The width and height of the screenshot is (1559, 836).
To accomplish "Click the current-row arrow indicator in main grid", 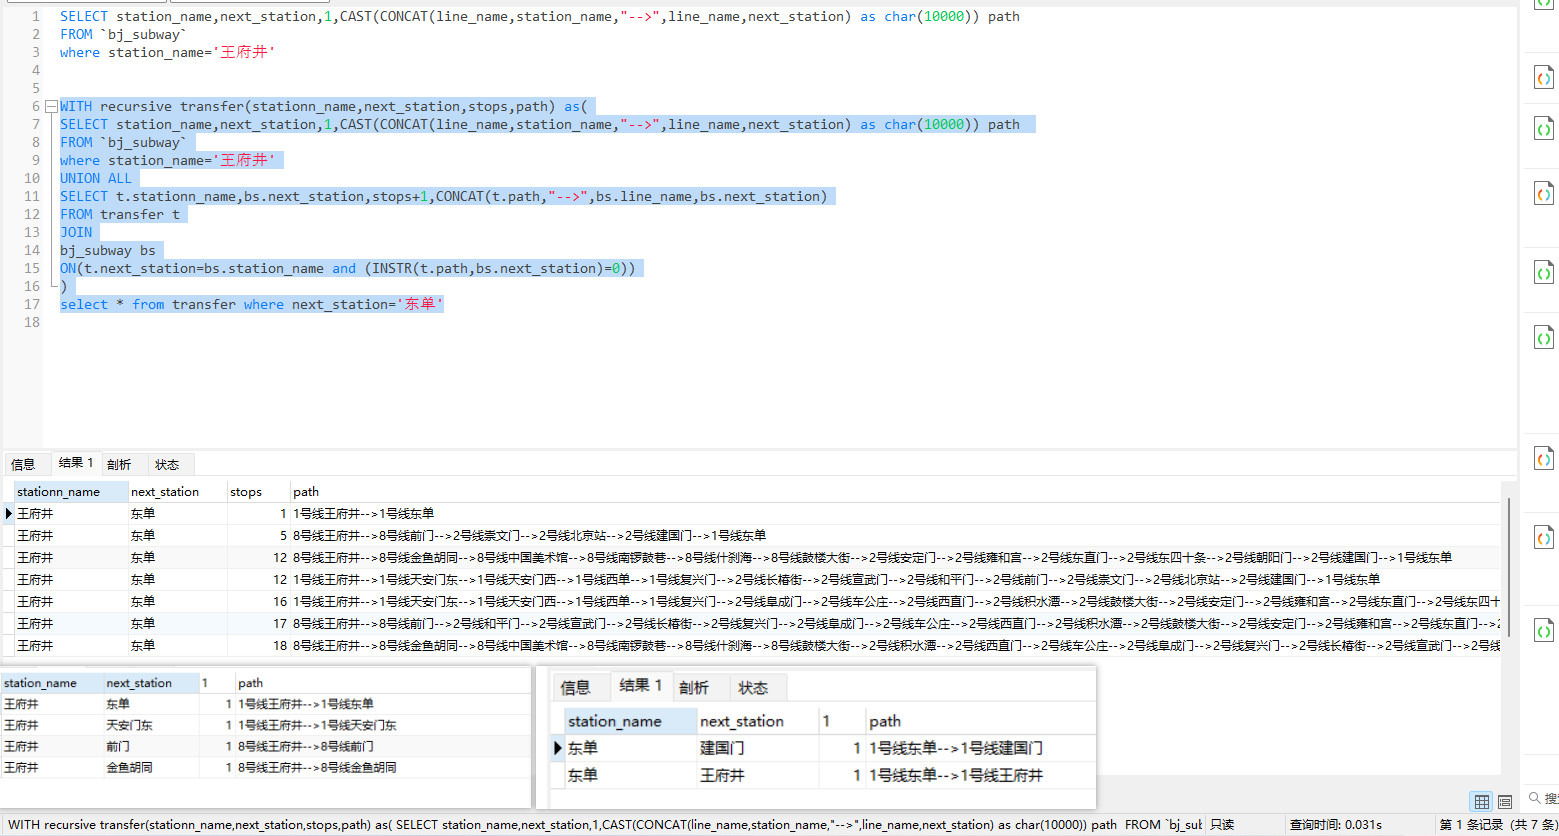I will (x=9, y=513).
